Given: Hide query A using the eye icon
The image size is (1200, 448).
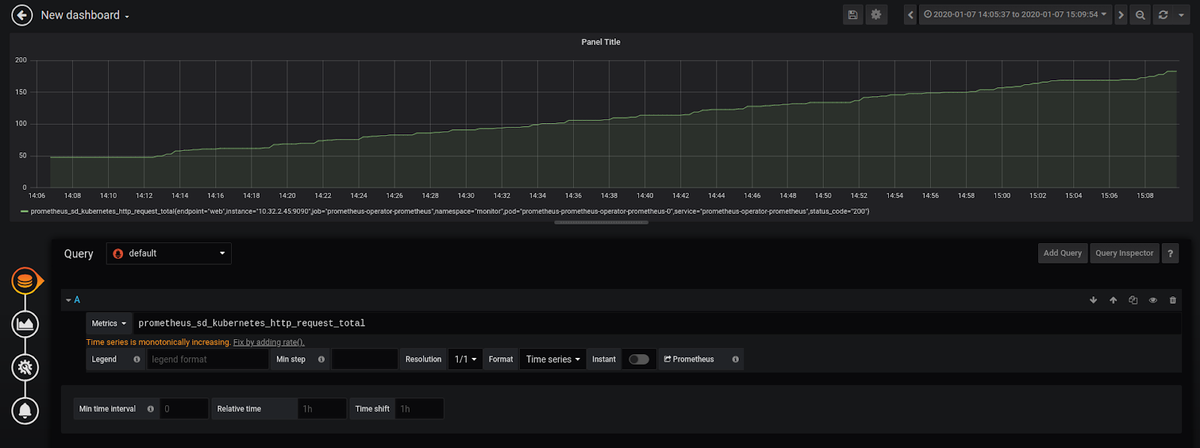Looking at the screenshot, I should tap(1153, 300).
